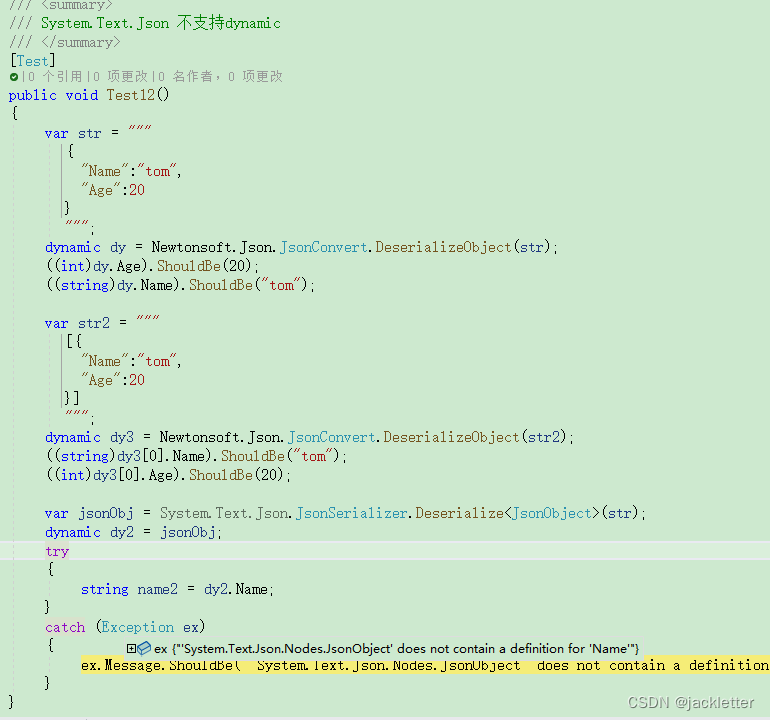770x720 pixels.
Task: Click 'var jsonObj' System.Text.Json Deserialize line
Action: (x=345, y=513)
